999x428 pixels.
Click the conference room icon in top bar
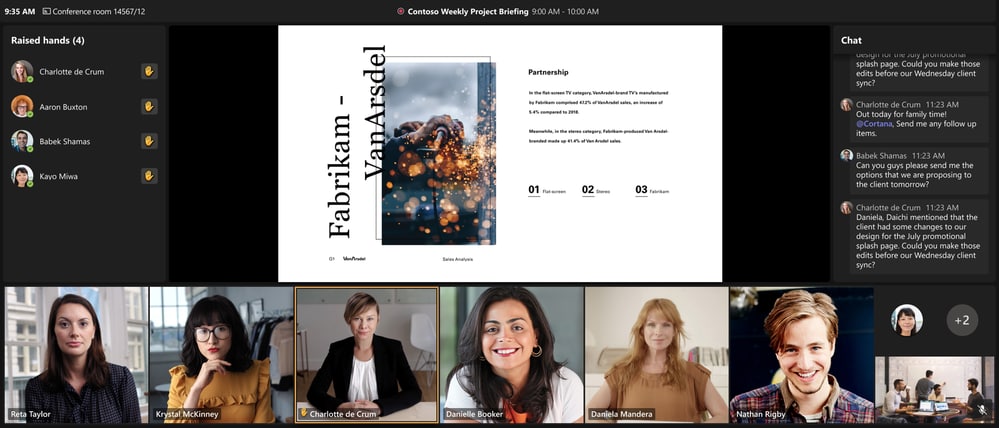point(47,11)
